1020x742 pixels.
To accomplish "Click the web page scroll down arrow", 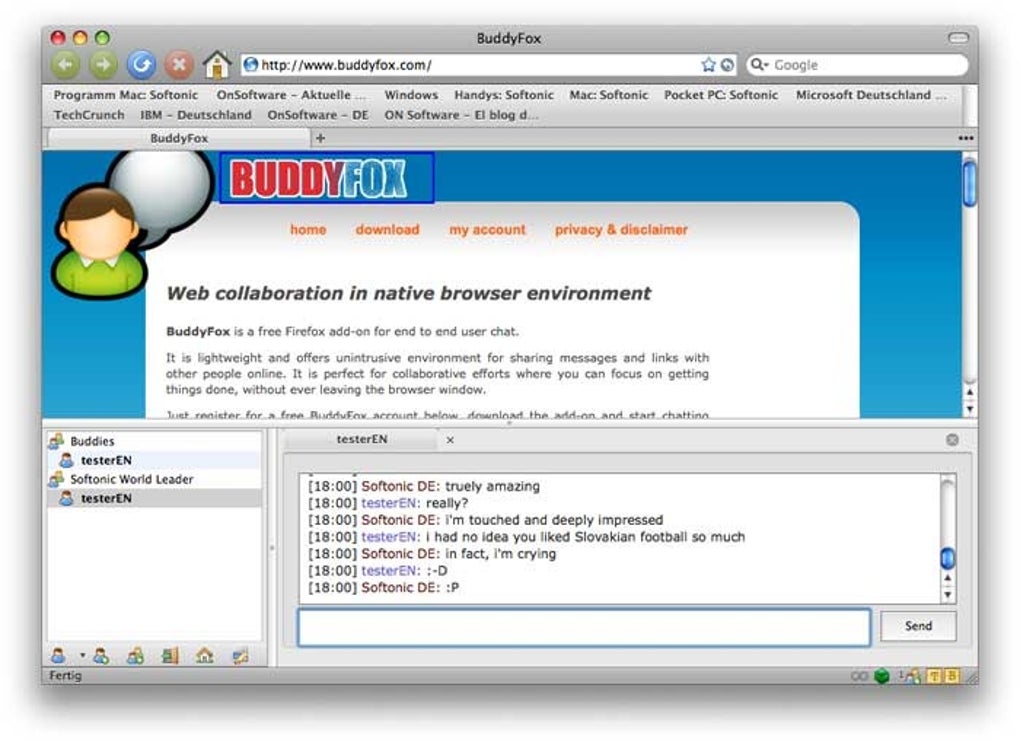I will click(969, 409).
